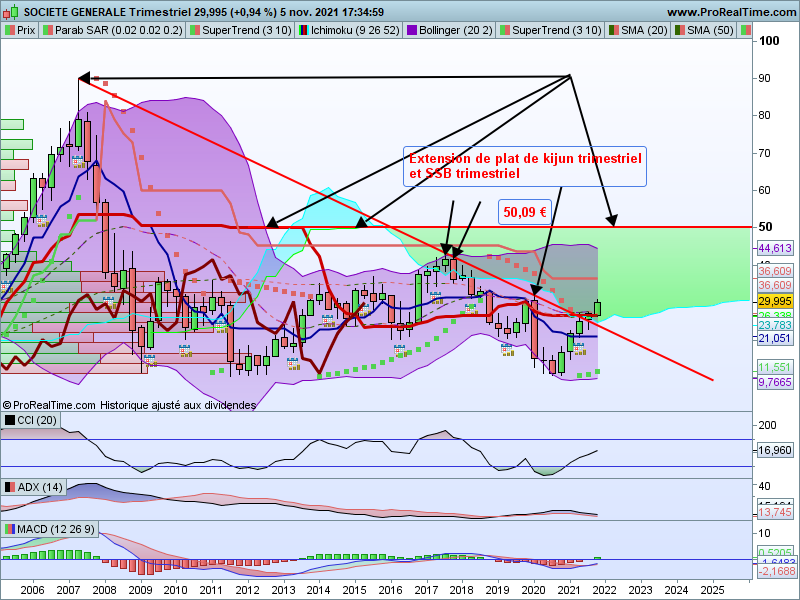This screenshot has height=600, width=800.
Task: Click the green price label 11,551
Action: point(774,367)
